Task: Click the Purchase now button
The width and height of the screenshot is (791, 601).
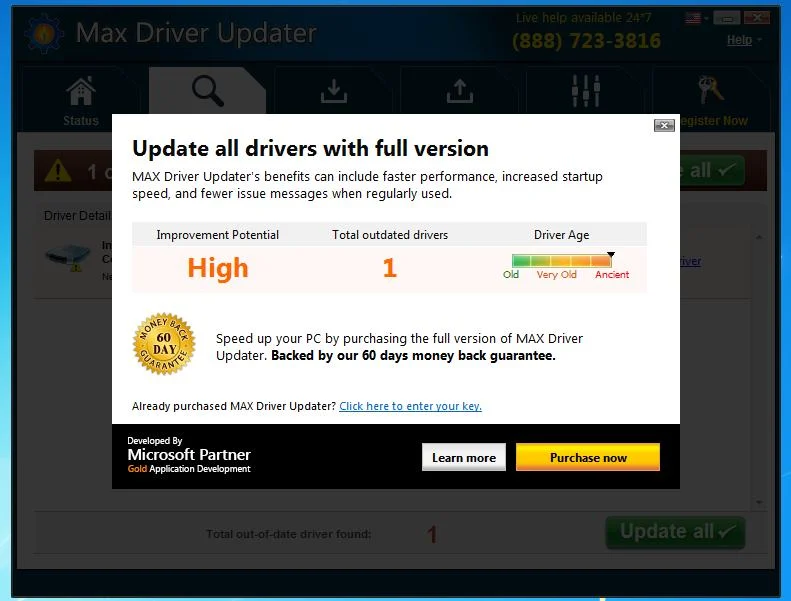Action: pos(588,457)
